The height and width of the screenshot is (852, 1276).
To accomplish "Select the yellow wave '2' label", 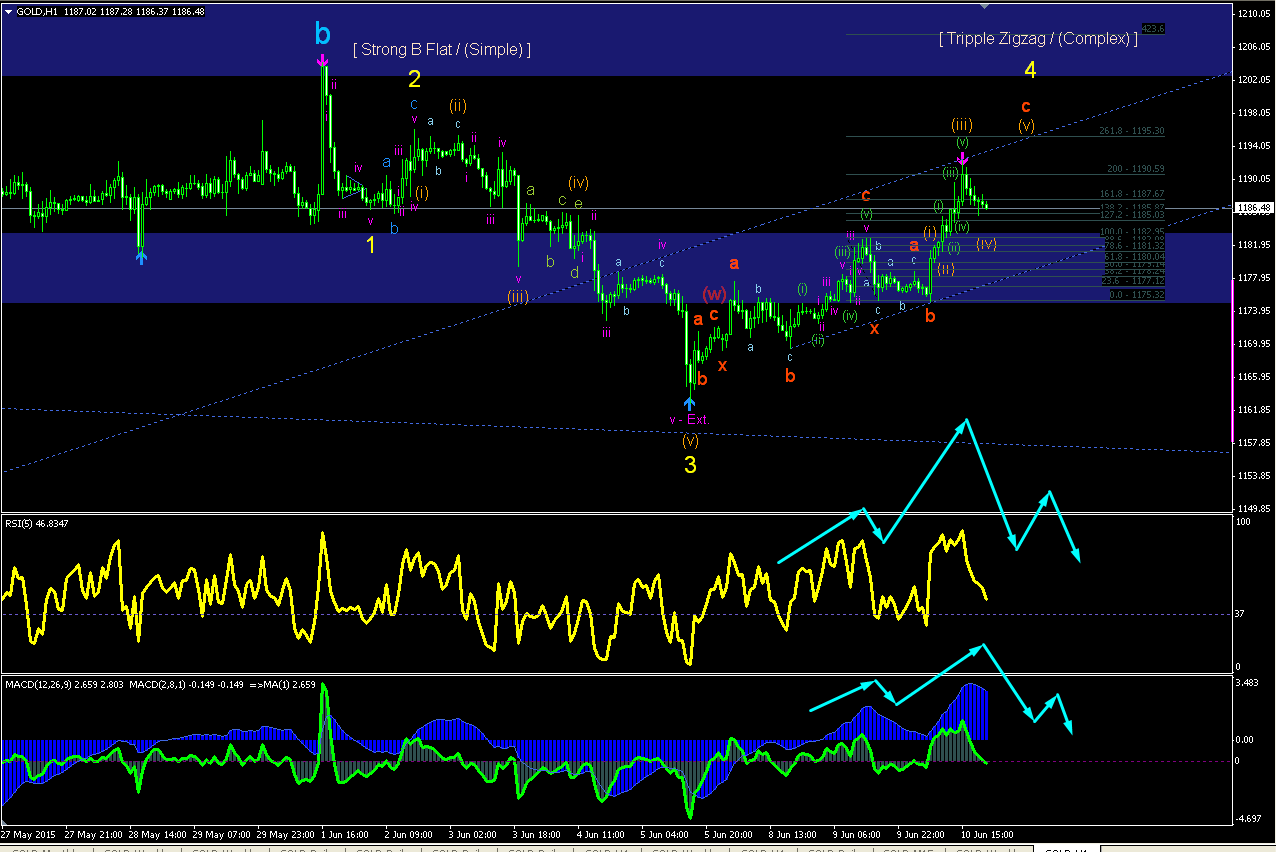I will (x=414, y=78).
